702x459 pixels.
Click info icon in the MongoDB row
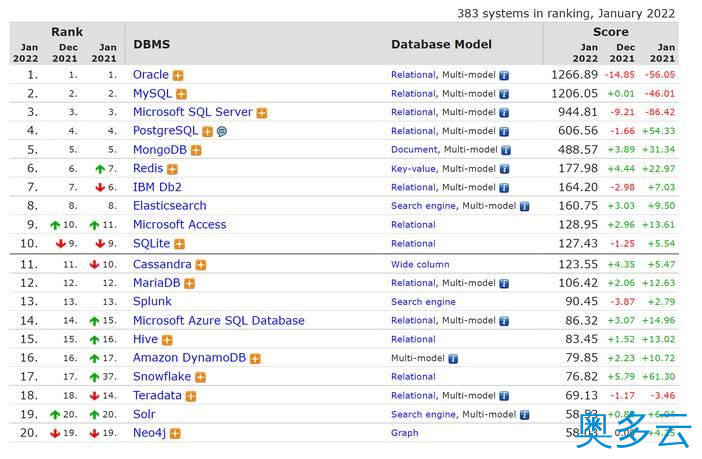point(506,150)
